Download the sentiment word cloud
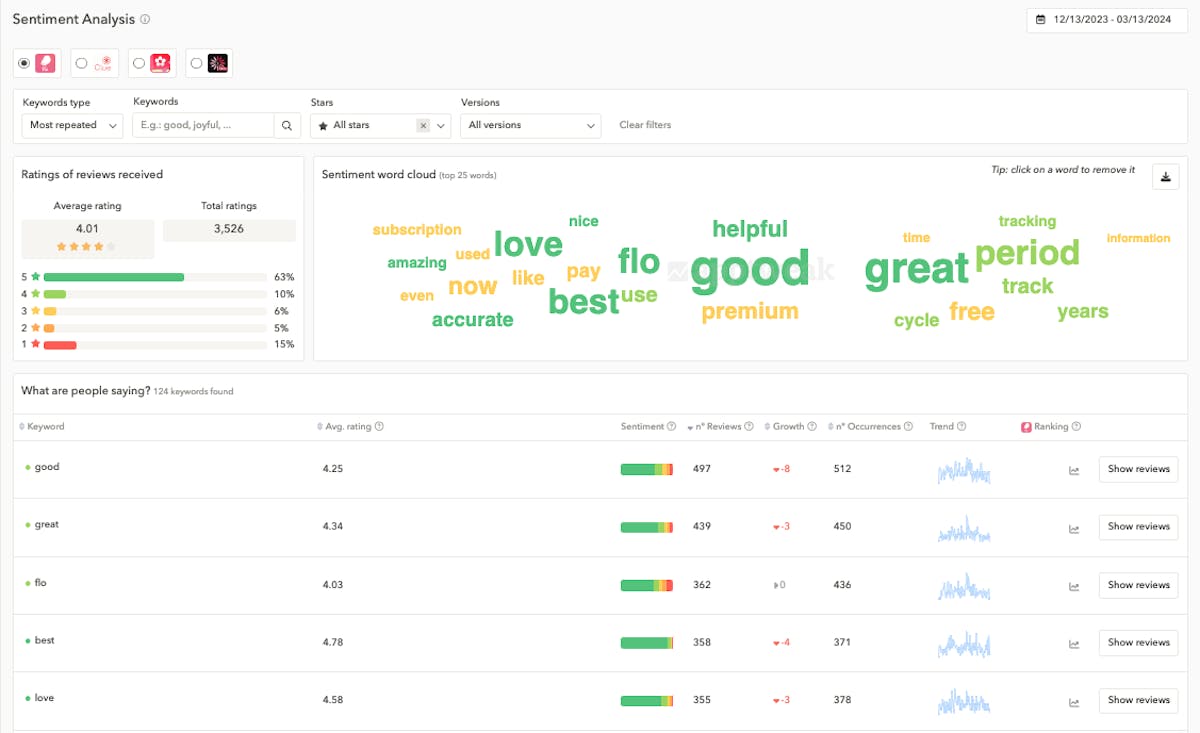 point(1166,177)
